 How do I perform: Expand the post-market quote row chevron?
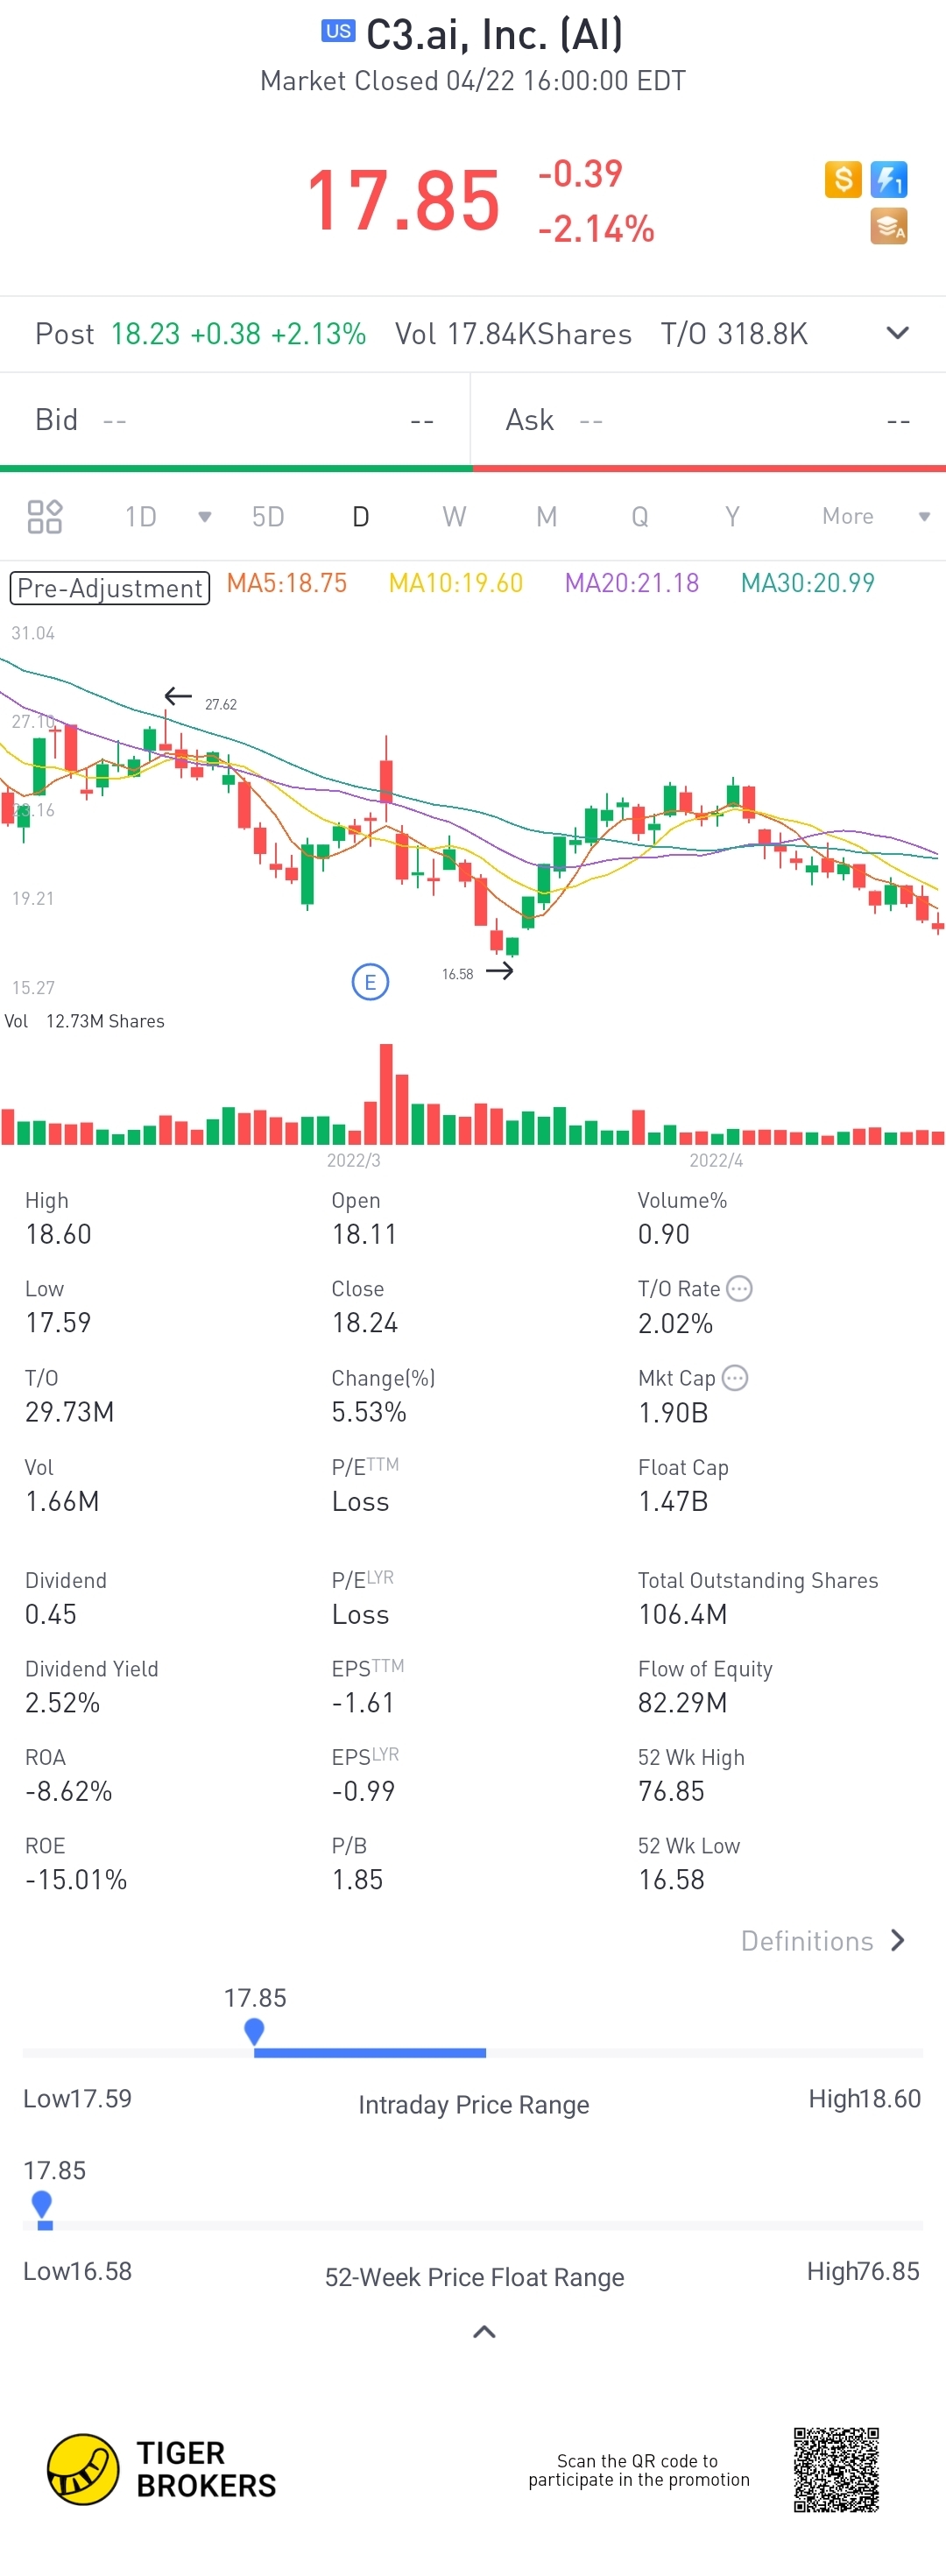(898, 333)
